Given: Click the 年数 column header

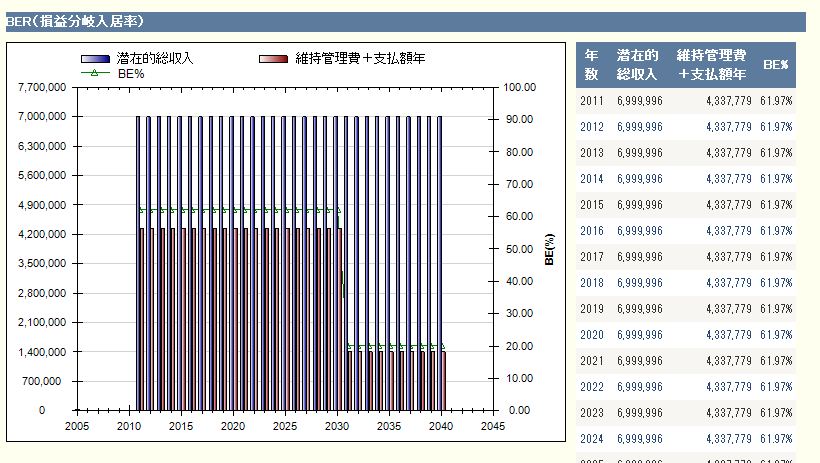Looking at the screenshot, I should click(x=591, y=64).
